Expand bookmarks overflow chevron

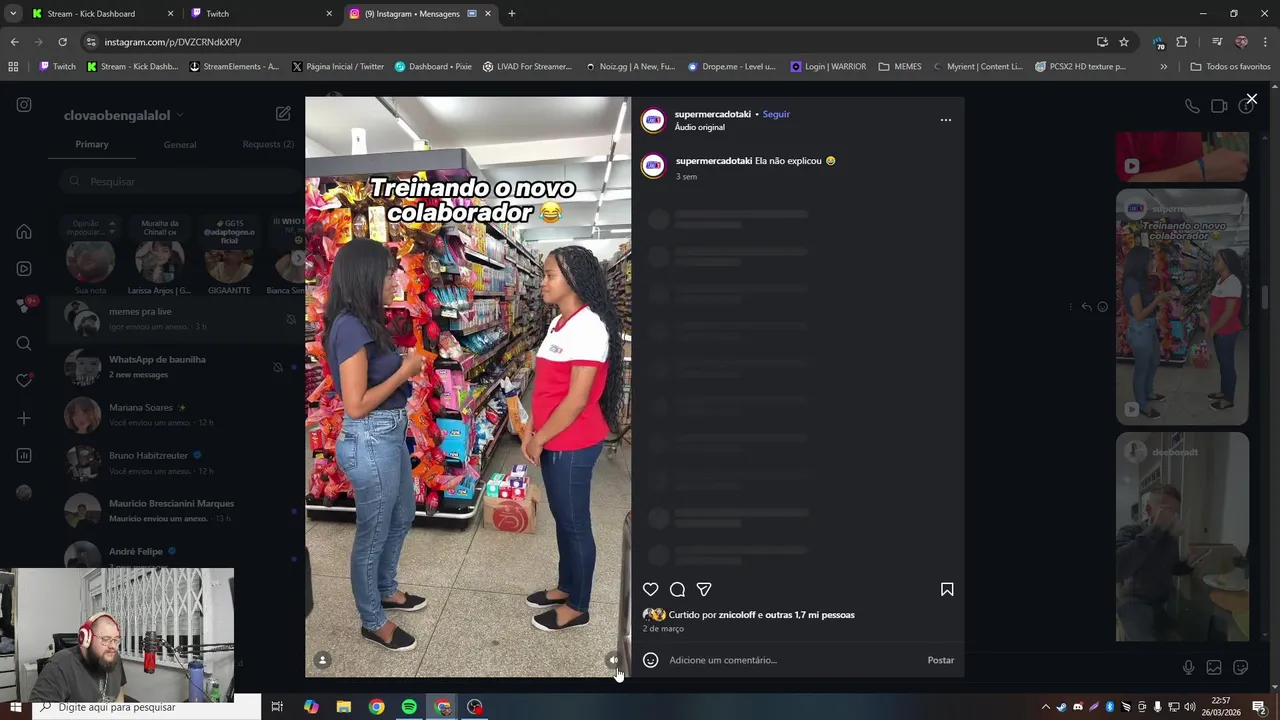pyautogui.click(x=1163, y=67)
